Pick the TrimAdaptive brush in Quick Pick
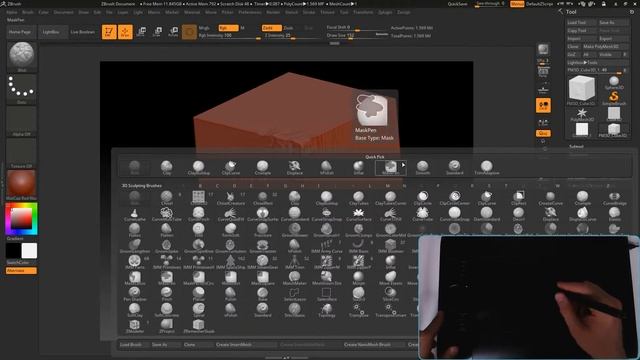The width and height of the screenshot is (640, 360). point(487,167)
